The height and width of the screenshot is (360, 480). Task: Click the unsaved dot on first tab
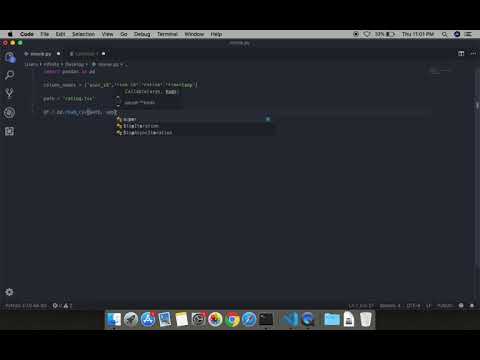pos(59,54)
